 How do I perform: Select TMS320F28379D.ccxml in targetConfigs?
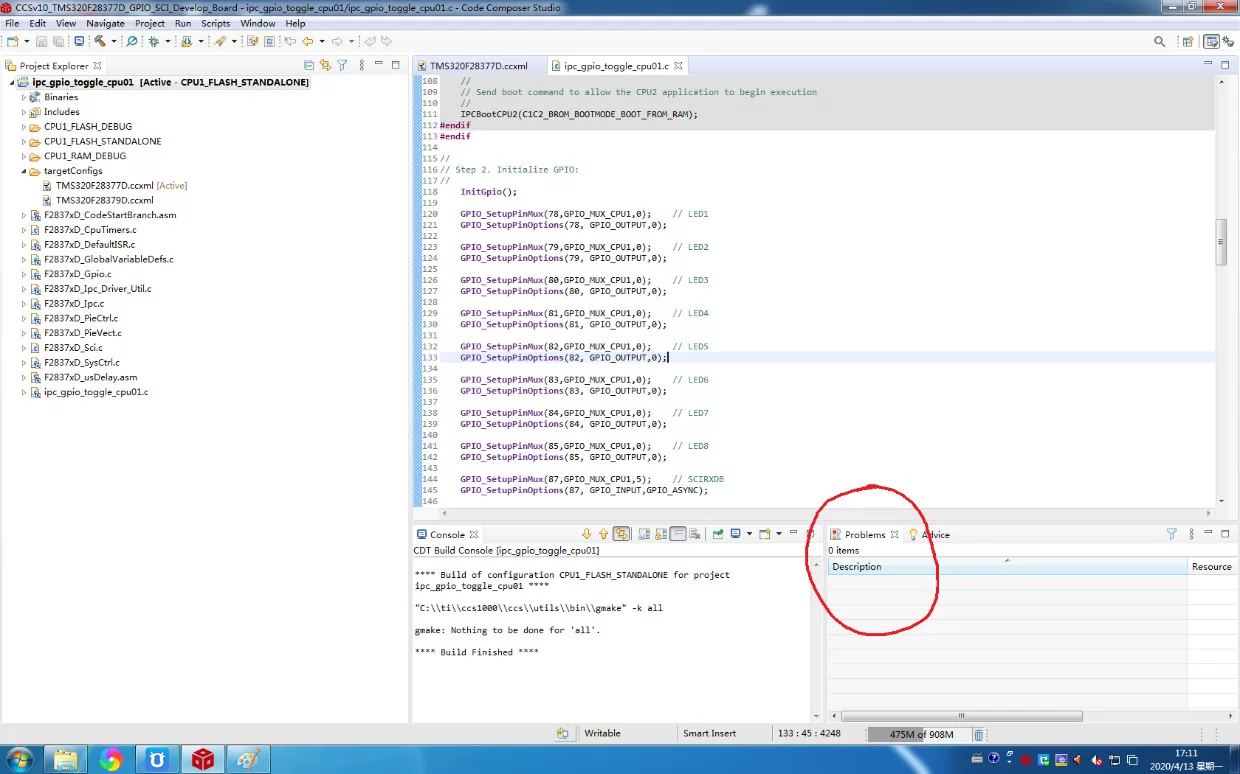tap(104, 200)
